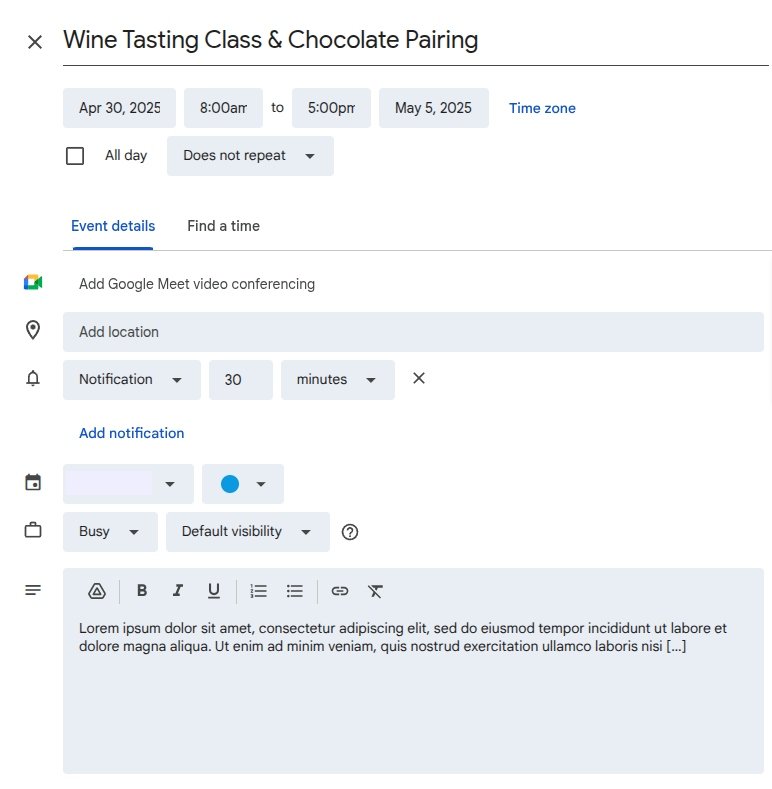The height and width of the screenshot is (789, 772).
Task: Apply underline formatting to description
Action: pos(214,591)
